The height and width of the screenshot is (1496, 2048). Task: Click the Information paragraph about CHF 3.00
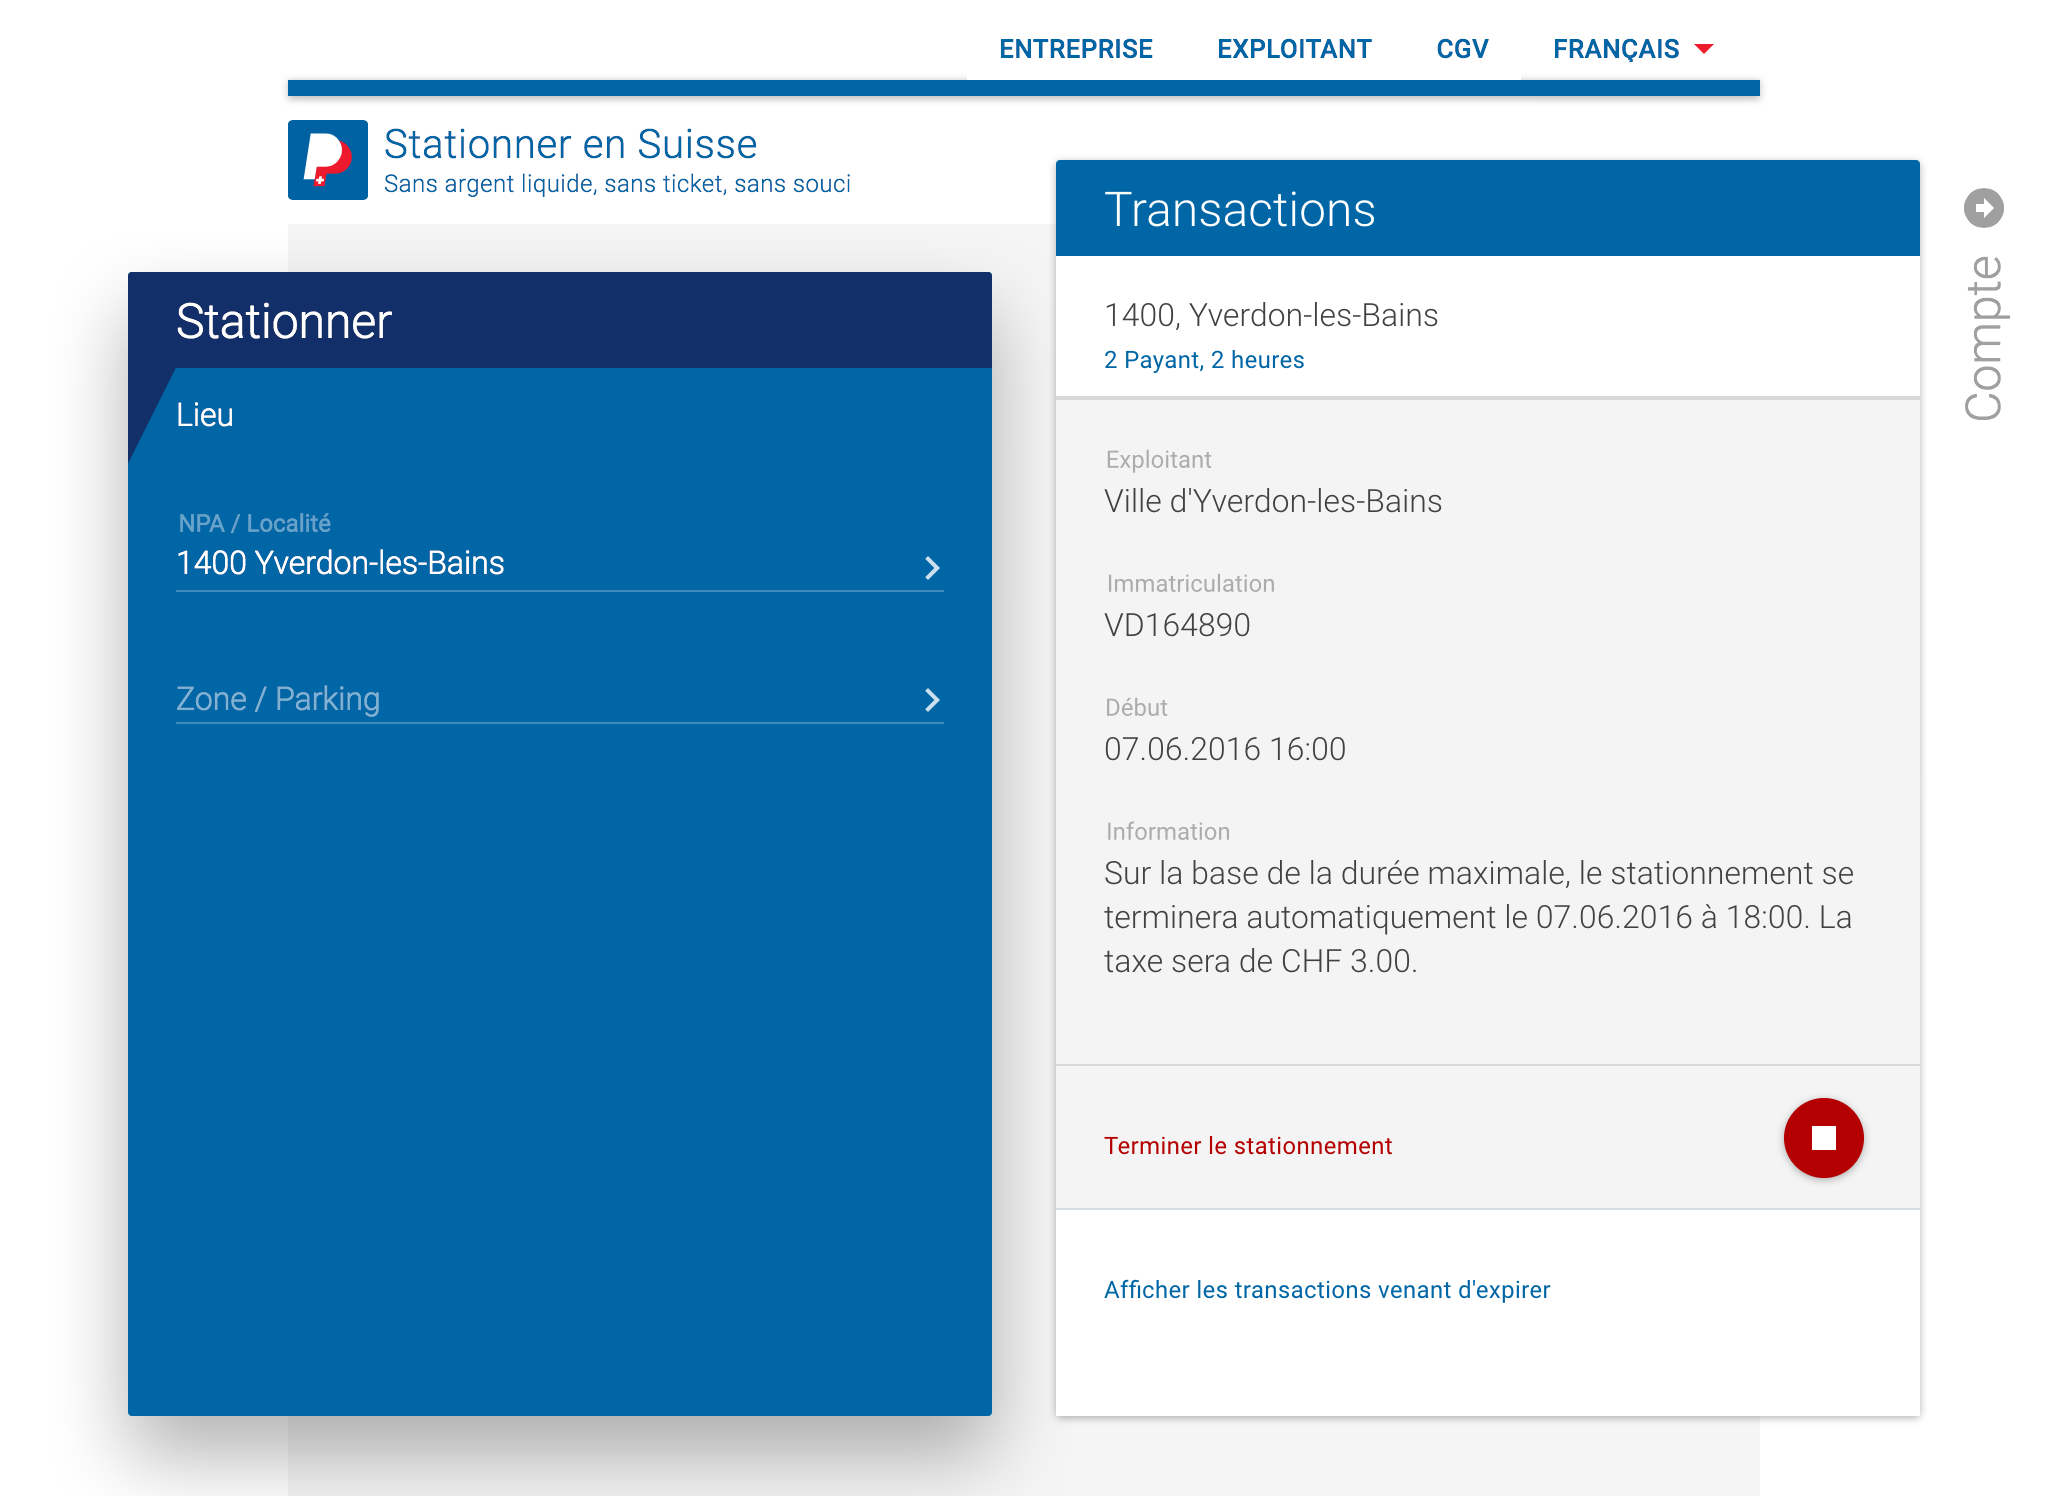point(1479,917)
